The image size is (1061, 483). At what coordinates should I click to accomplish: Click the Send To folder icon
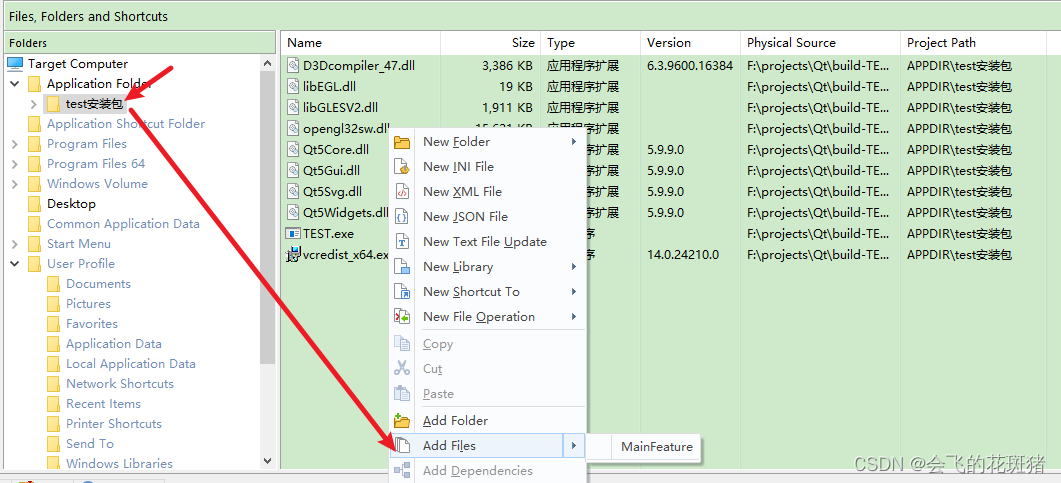[53, 444]
